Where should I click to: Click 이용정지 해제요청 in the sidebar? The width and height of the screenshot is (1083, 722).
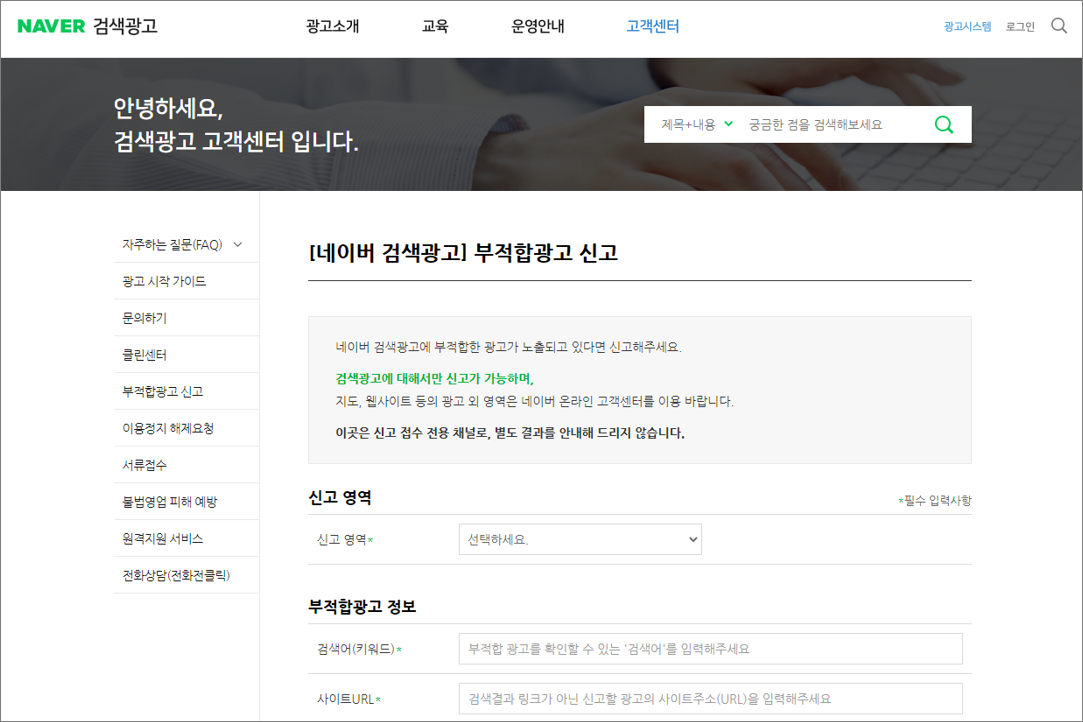pos(169,428)
